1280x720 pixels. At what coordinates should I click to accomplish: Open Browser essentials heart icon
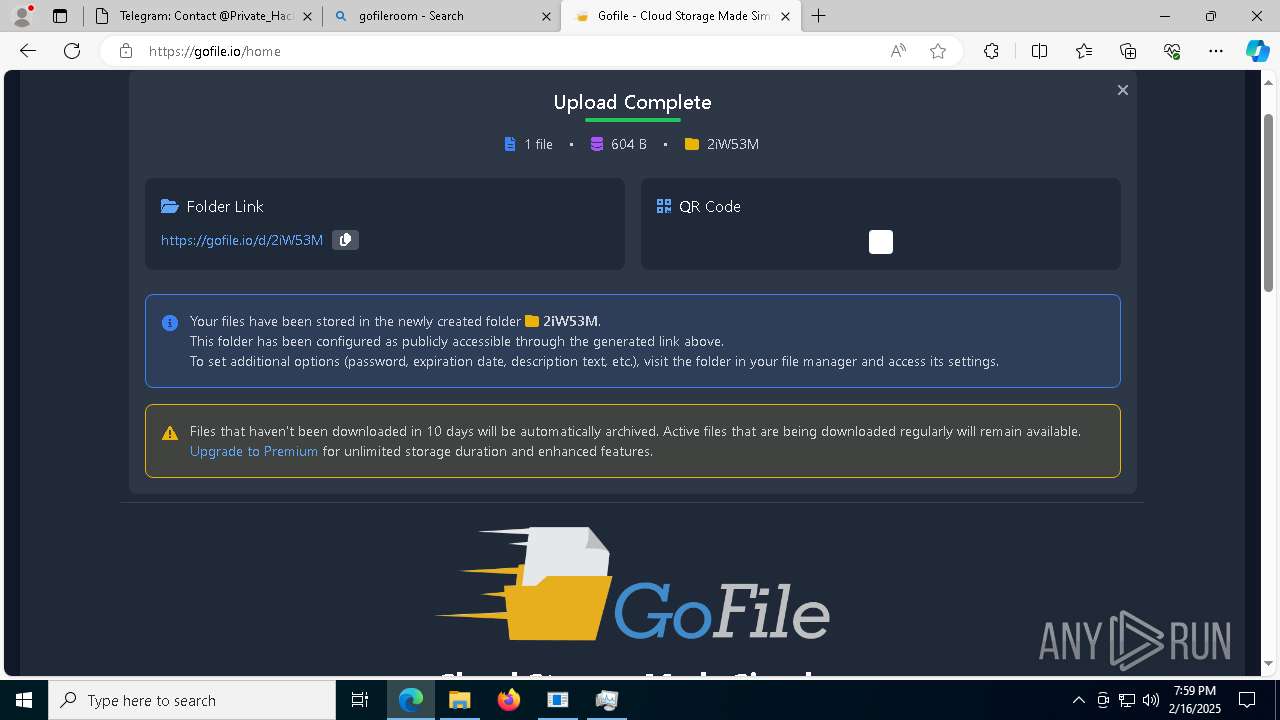tap(1172, 51)
